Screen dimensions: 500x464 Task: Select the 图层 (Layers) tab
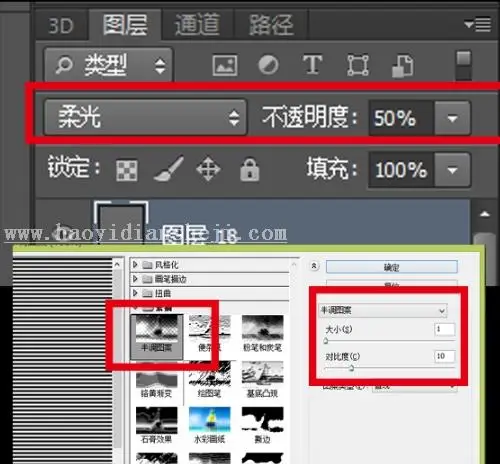tap(125, 25)
